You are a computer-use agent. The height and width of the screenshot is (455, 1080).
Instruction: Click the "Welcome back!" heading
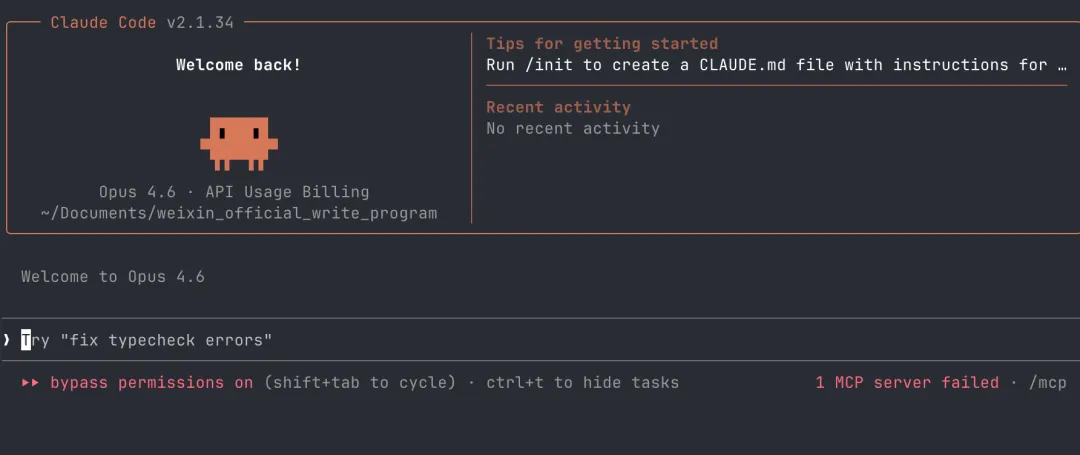(238, 65)
